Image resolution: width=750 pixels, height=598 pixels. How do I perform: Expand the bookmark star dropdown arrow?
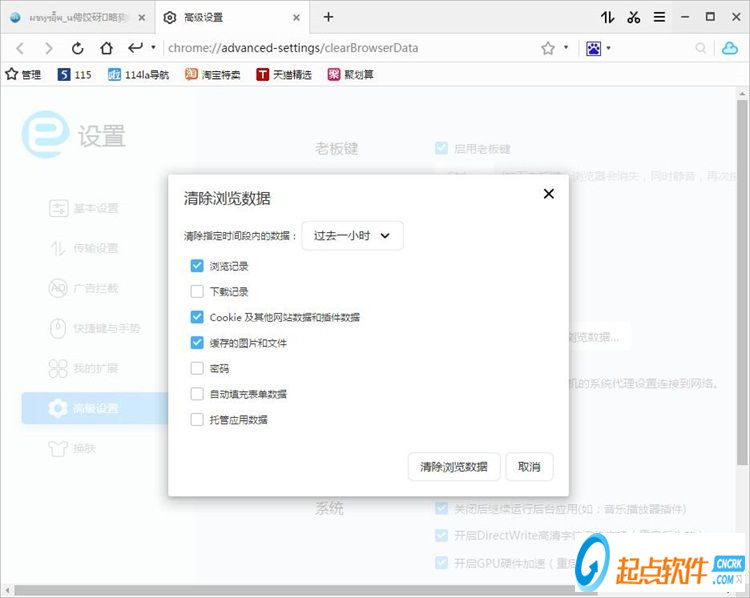tap(566, 47)
